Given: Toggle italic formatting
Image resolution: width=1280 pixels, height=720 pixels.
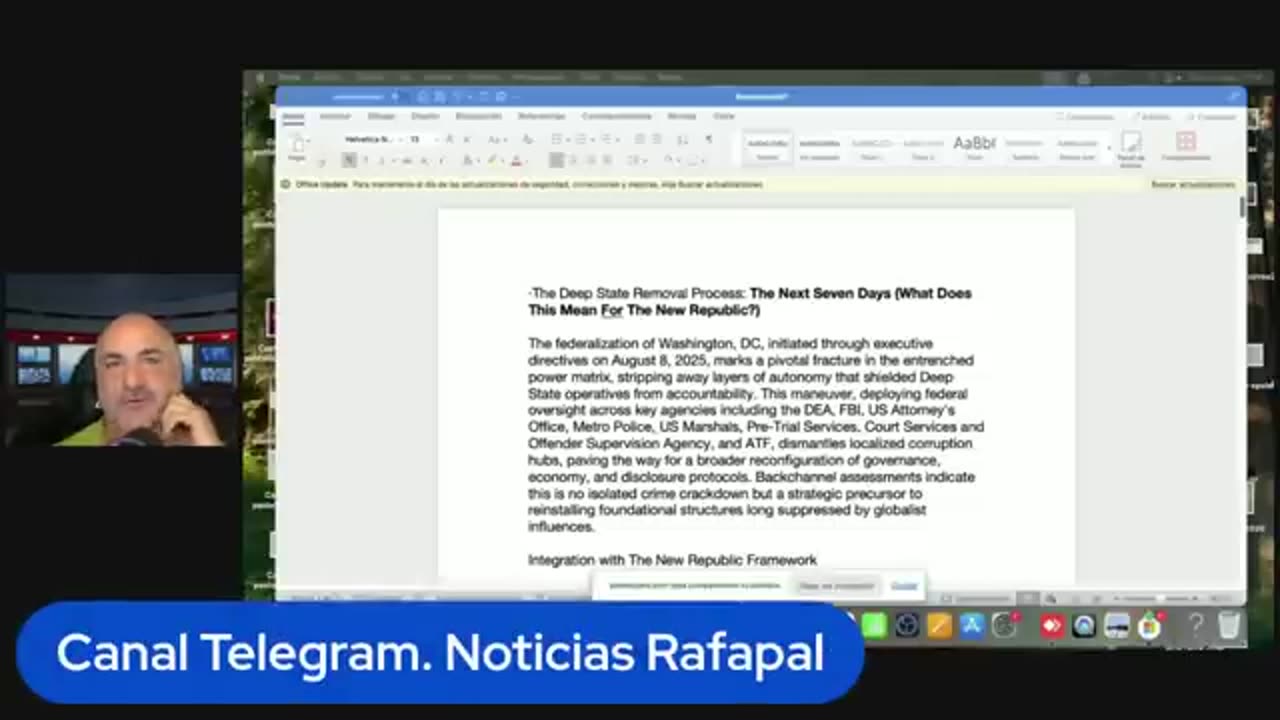Looking at the screenshot, I should [x=365, y=160].
